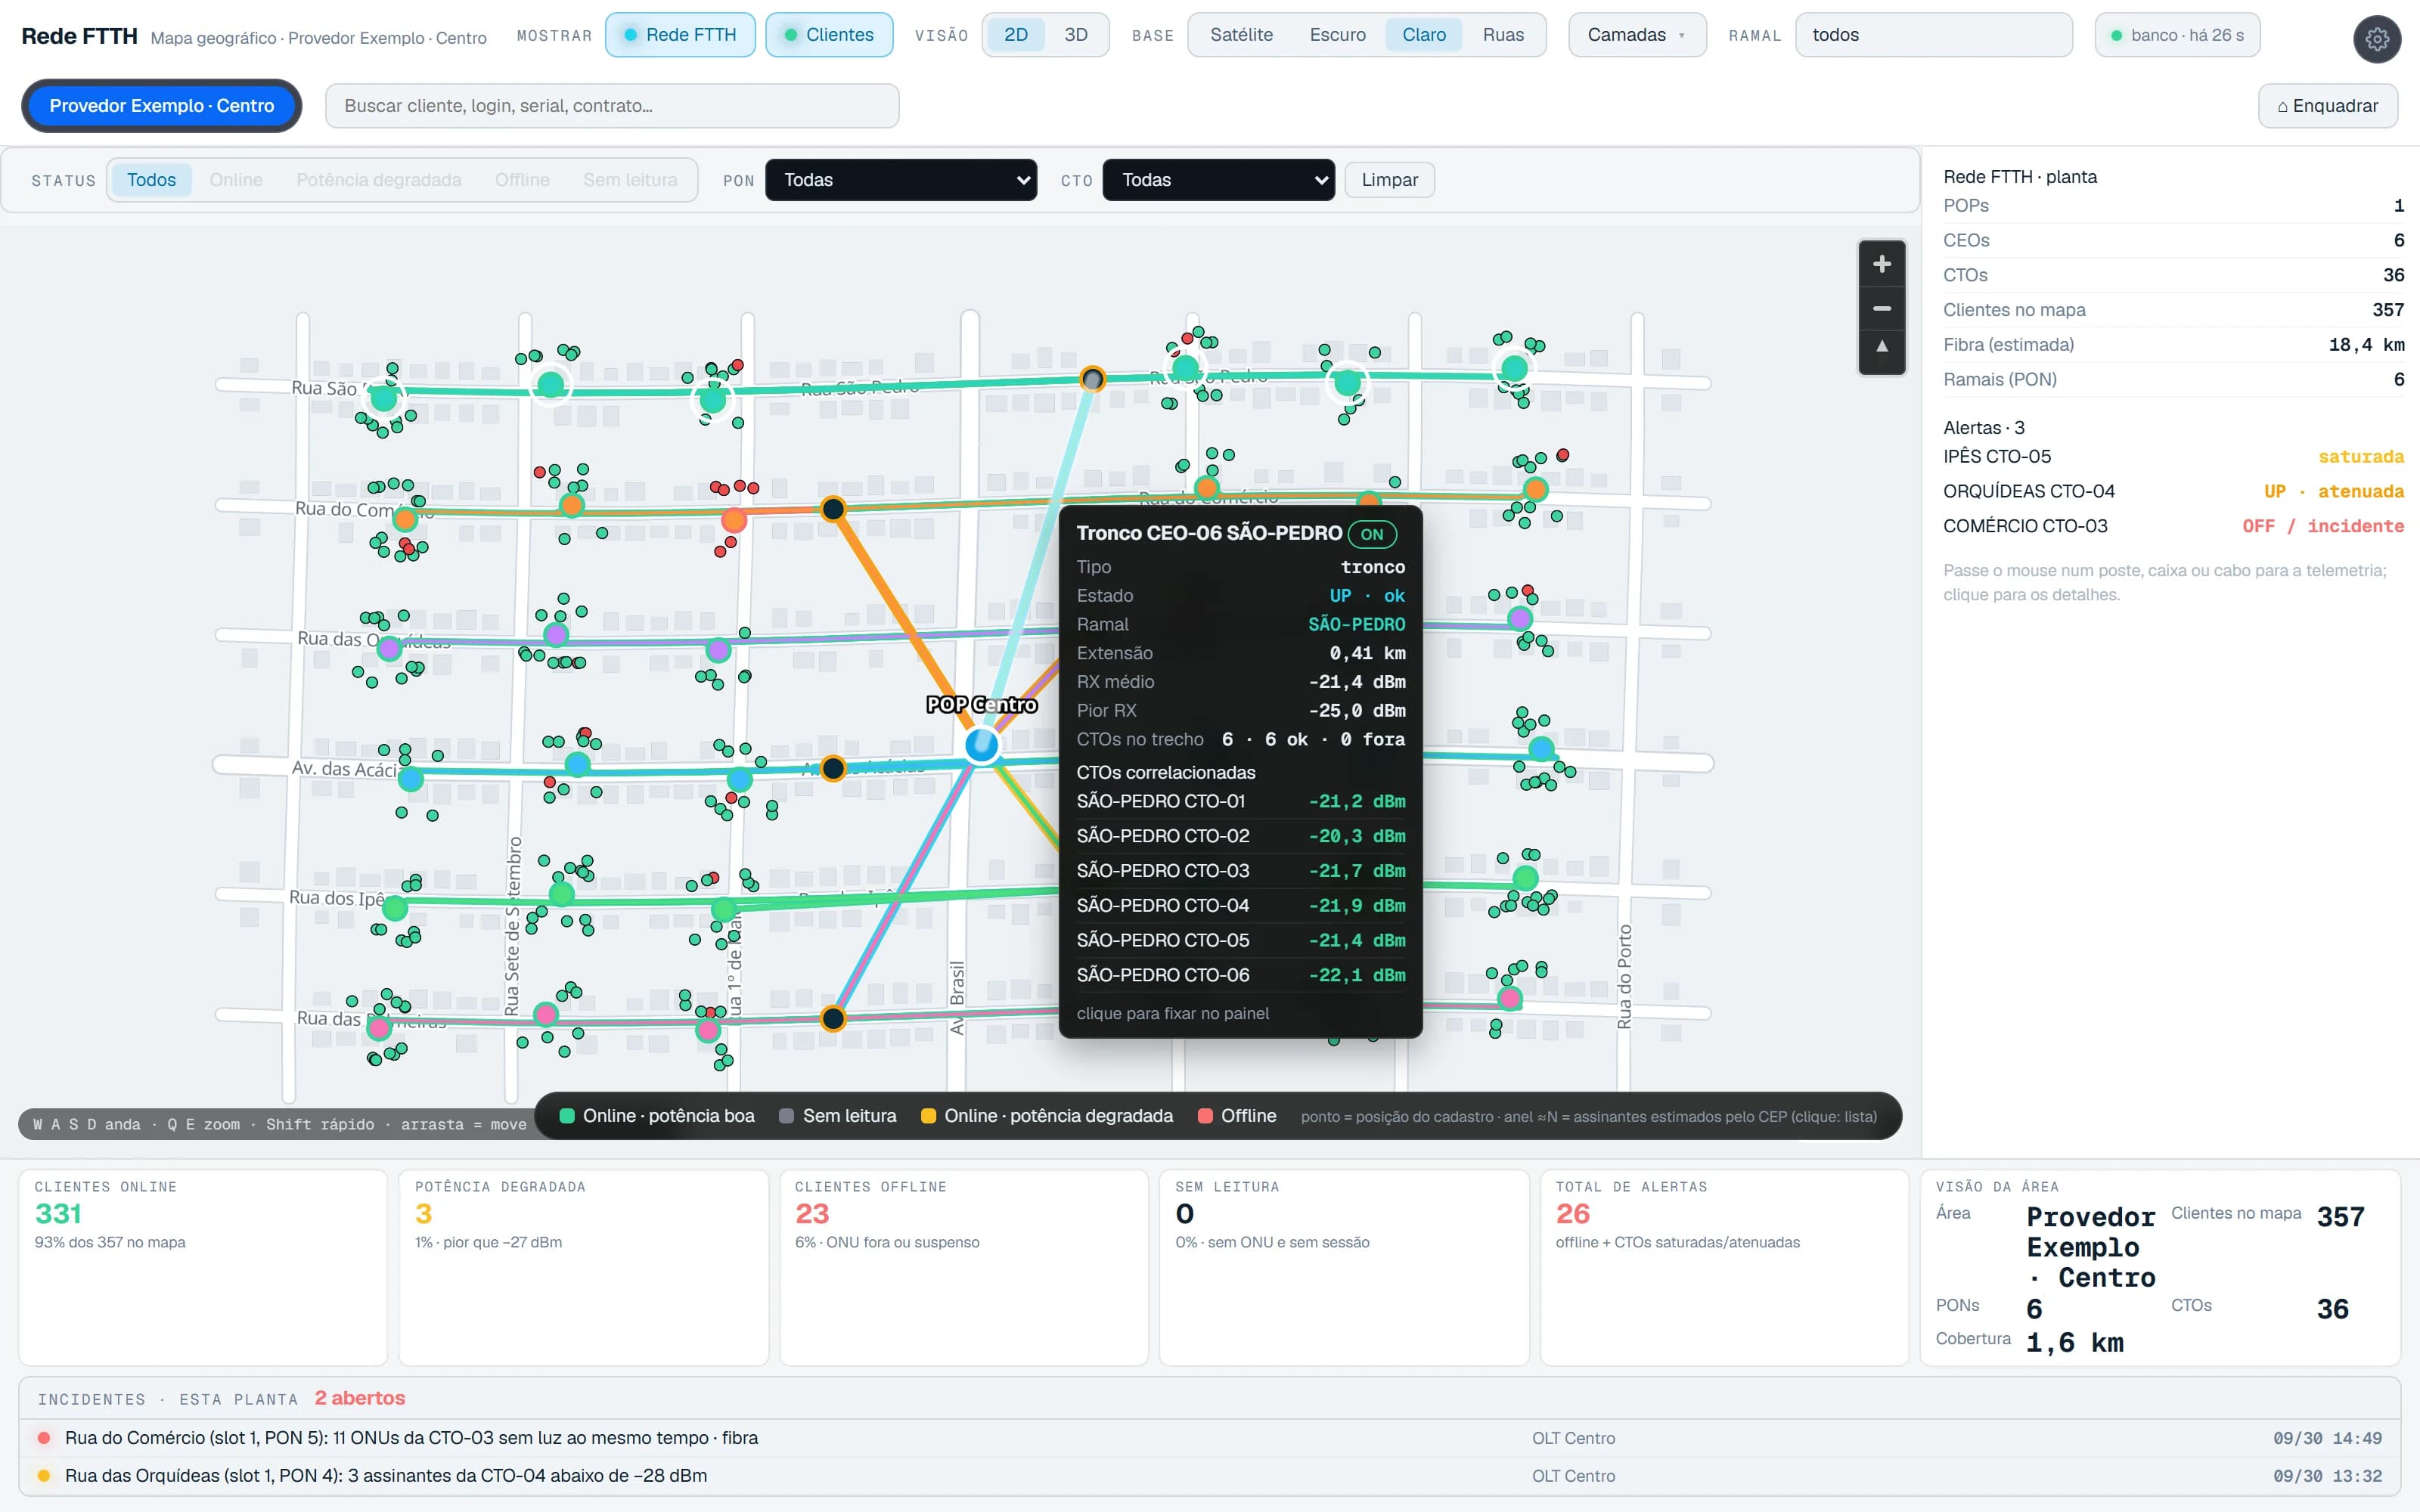Select Satélite base map
Image resolution: width=2420 pixels, height=1512 pixels.
(1241, 35)
